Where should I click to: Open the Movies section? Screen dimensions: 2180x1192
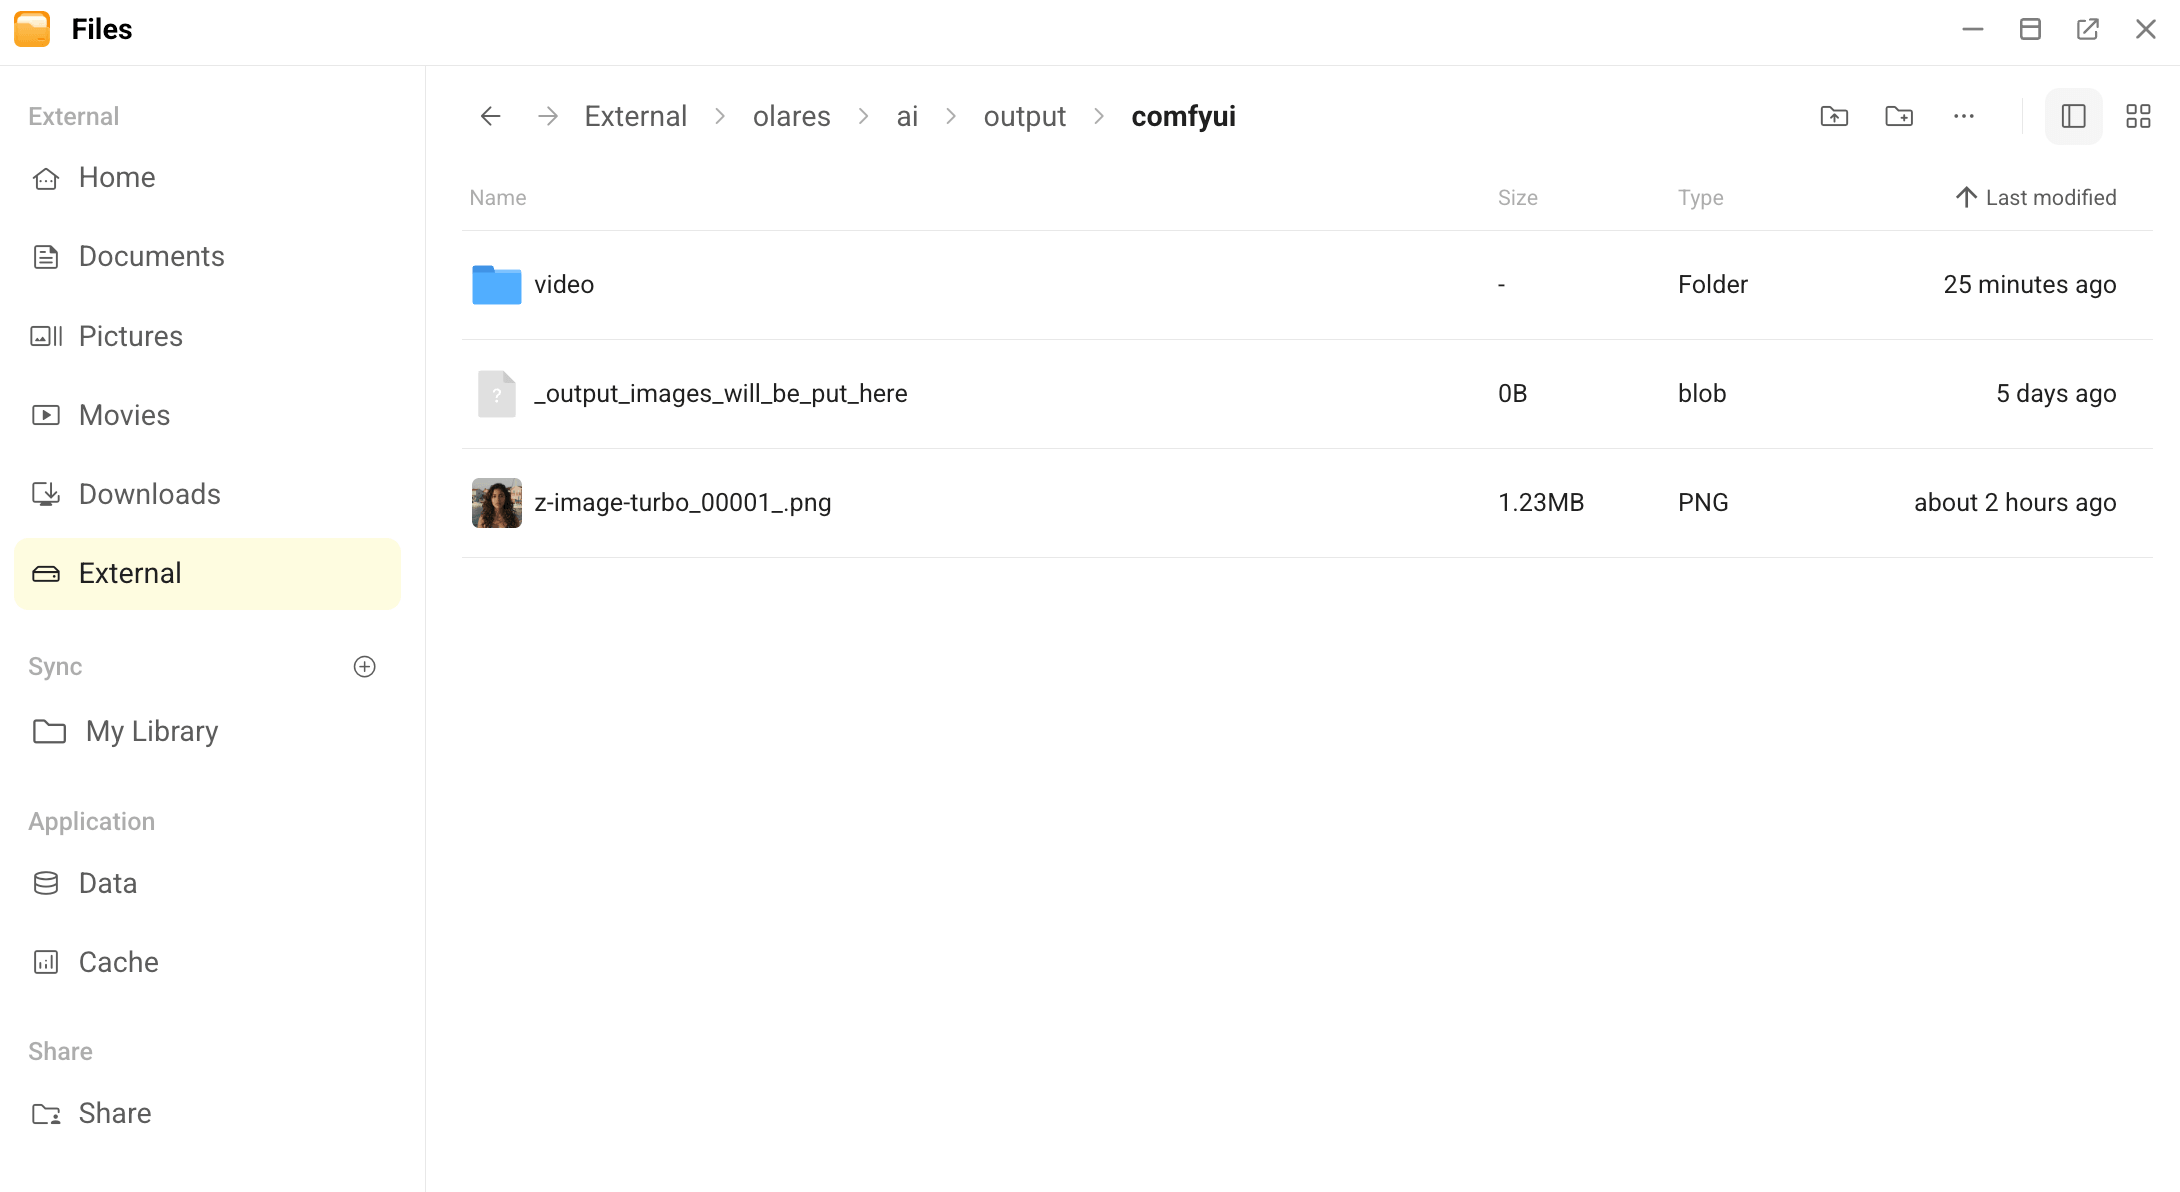pos(124,414)
